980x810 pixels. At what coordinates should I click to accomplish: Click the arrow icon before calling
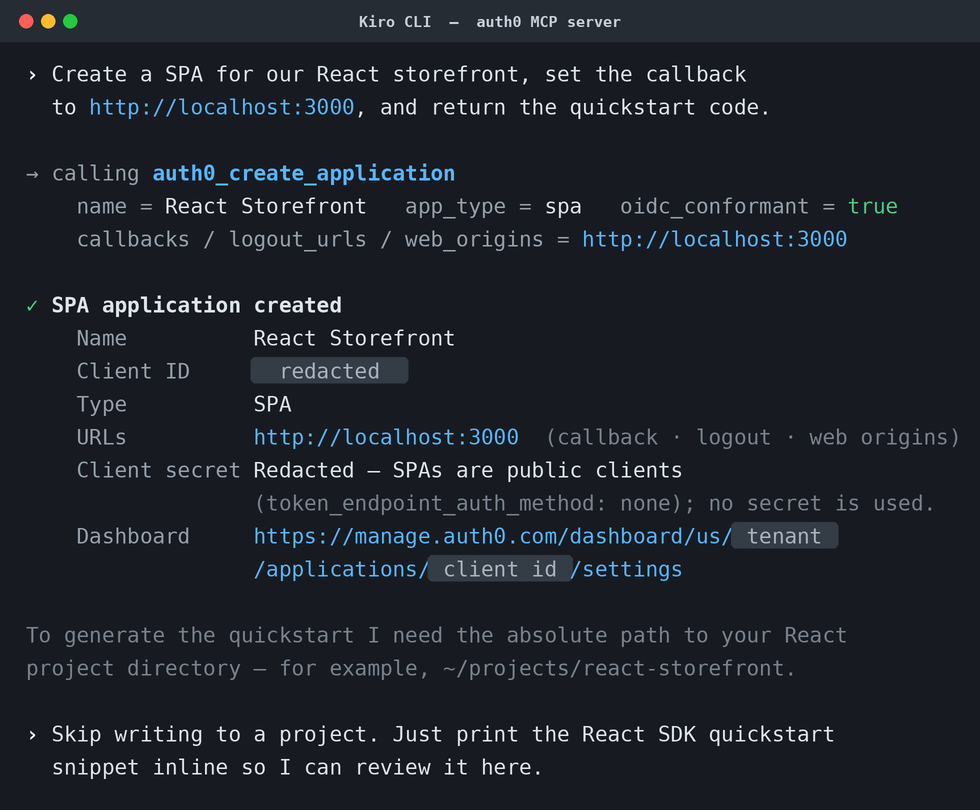tap(32, 174)
